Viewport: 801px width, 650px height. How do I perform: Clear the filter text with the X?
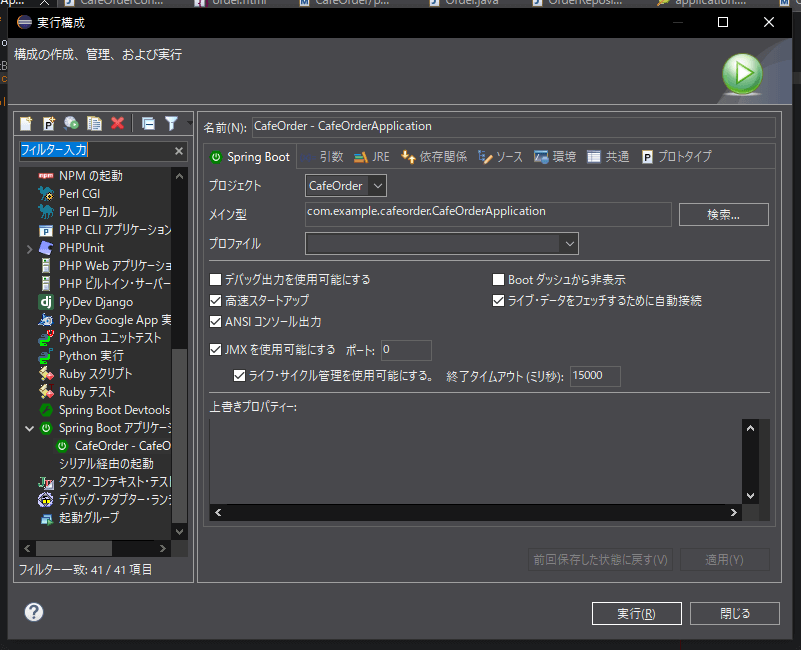point(179,151)
